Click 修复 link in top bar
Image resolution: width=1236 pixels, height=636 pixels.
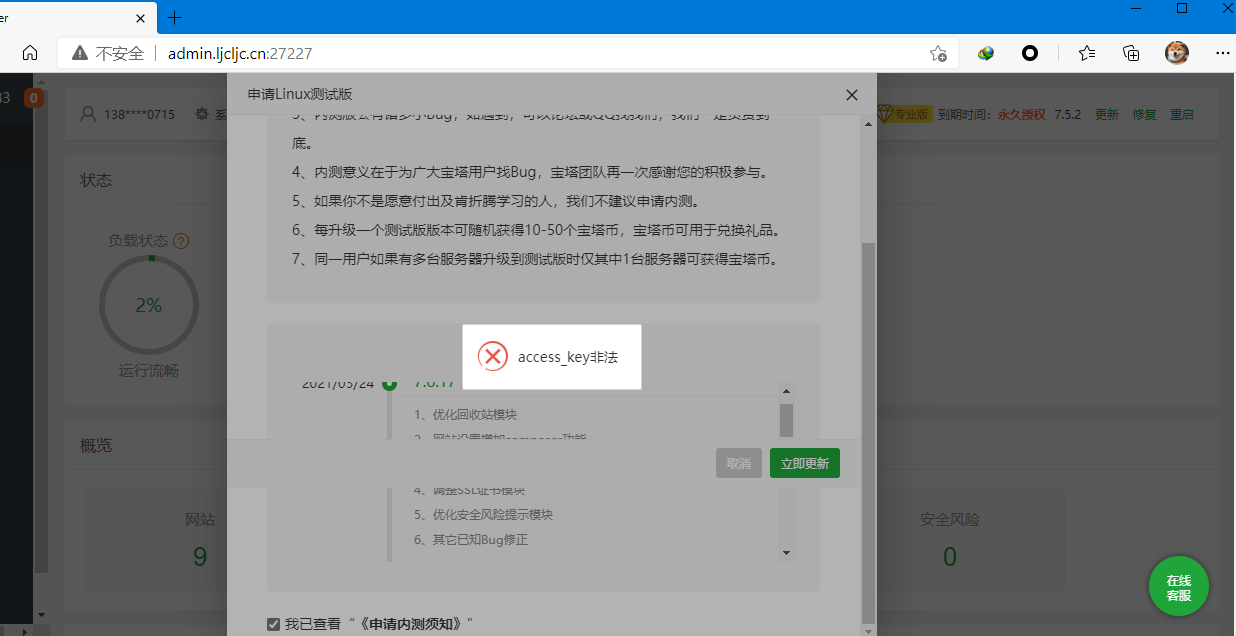(x=1145, y=115)
